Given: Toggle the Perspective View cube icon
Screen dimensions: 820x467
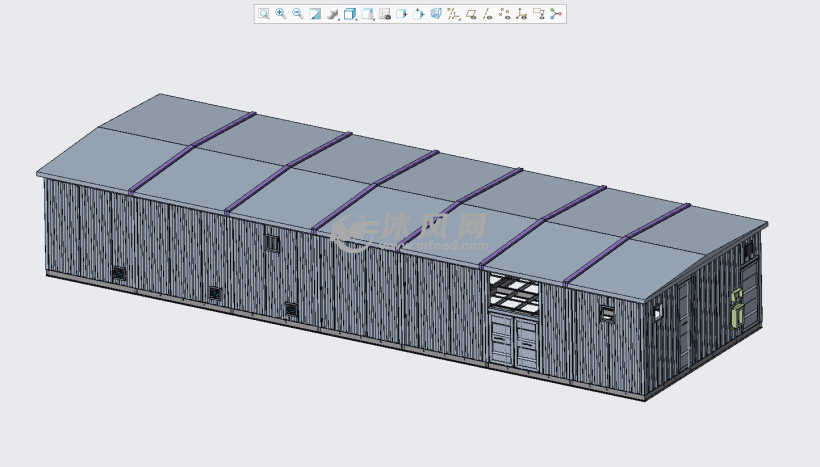Looking at the screenshot, I should pos(436,14).
